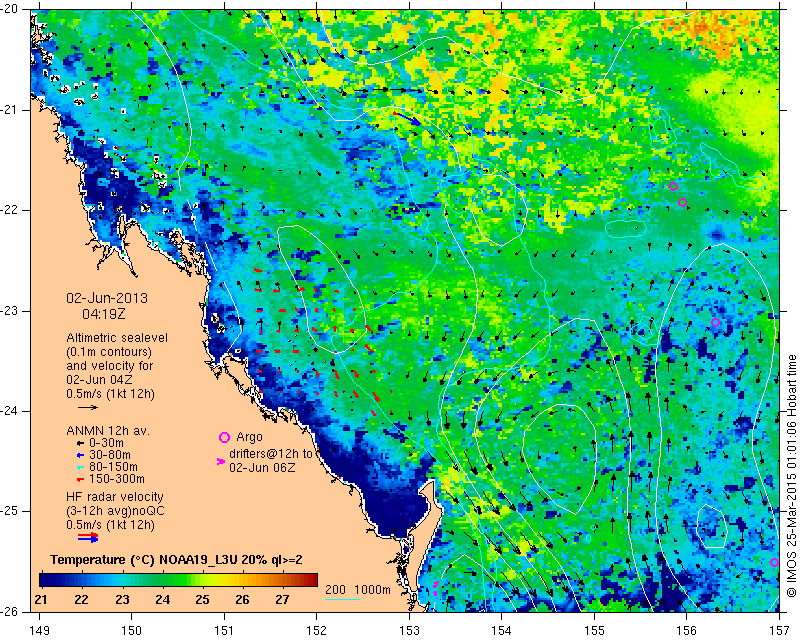Click the latitude axis label -20
Screen dimensions: 800x640
click(x=10, y=9)
